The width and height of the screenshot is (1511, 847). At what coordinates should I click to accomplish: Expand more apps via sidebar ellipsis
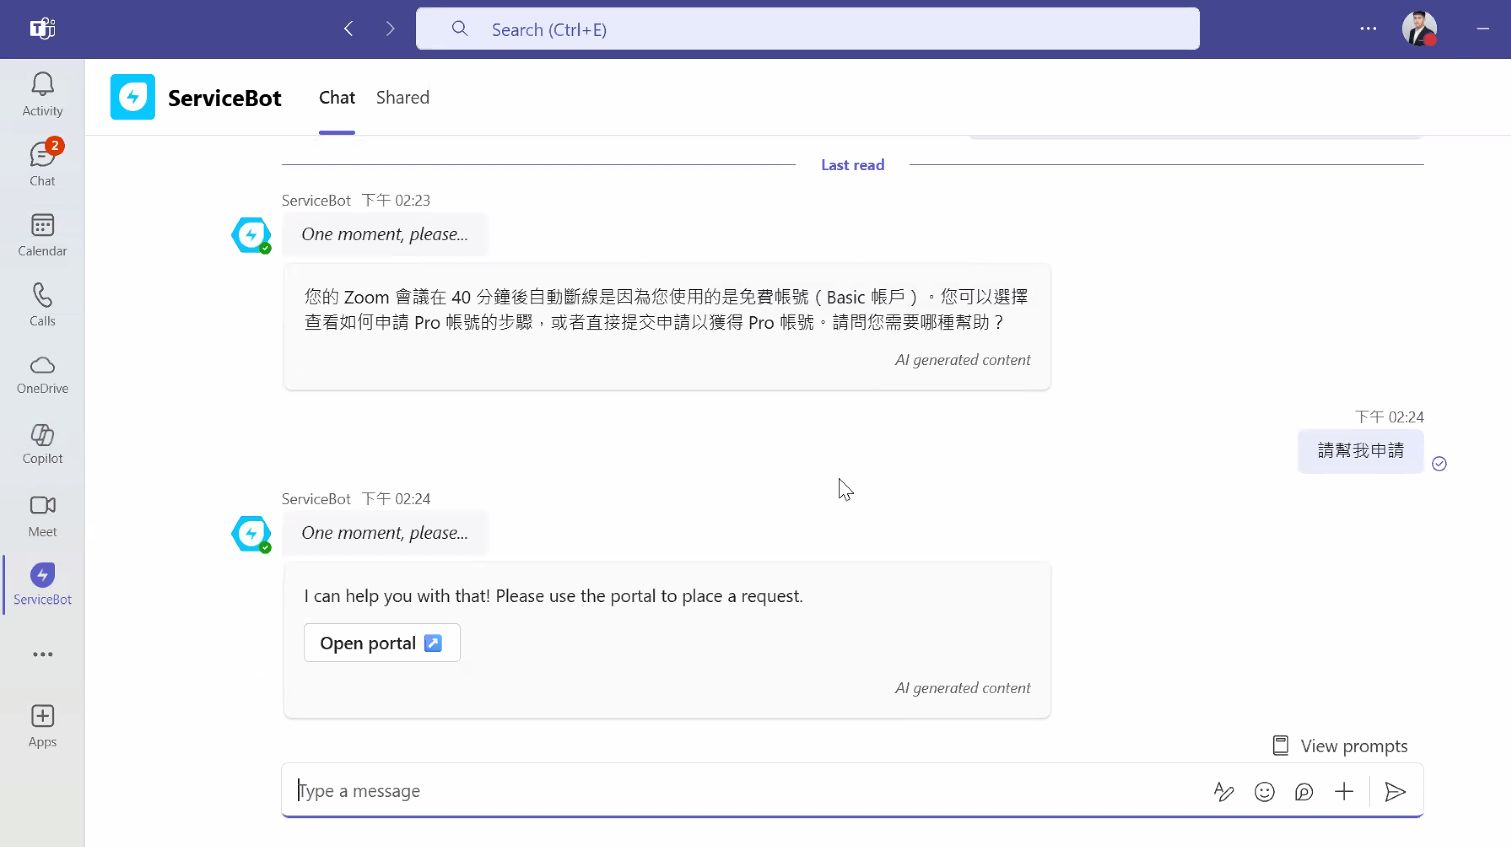pos(42,654)
